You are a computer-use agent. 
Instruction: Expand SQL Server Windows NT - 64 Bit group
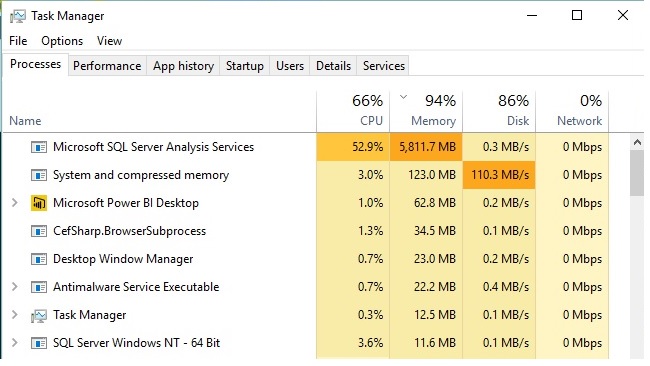[15, 343]
